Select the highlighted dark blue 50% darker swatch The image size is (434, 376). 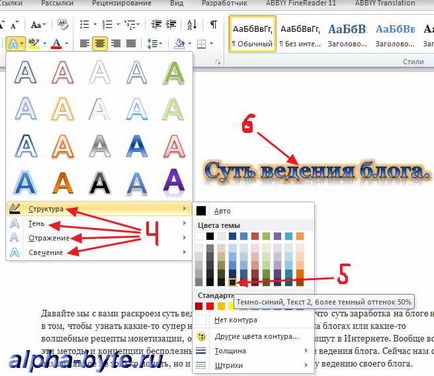[x=232, y=282]
